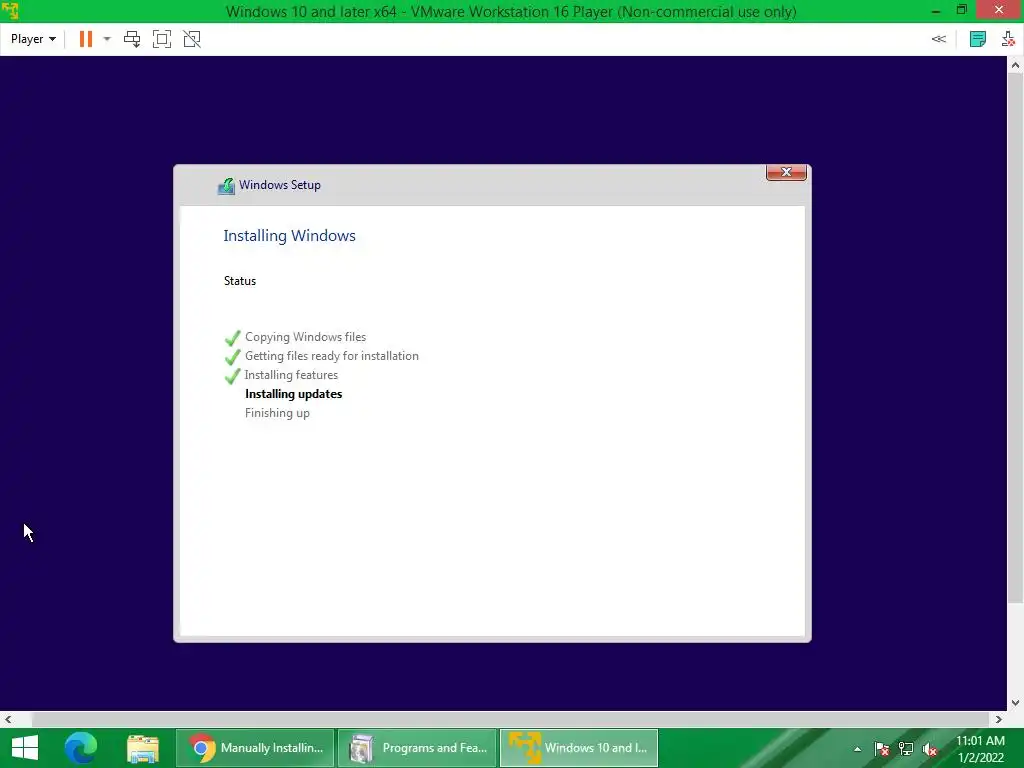Click 'Copying Windows files' step
Screen dimensions: 1024x768
(x=305, y=337)
